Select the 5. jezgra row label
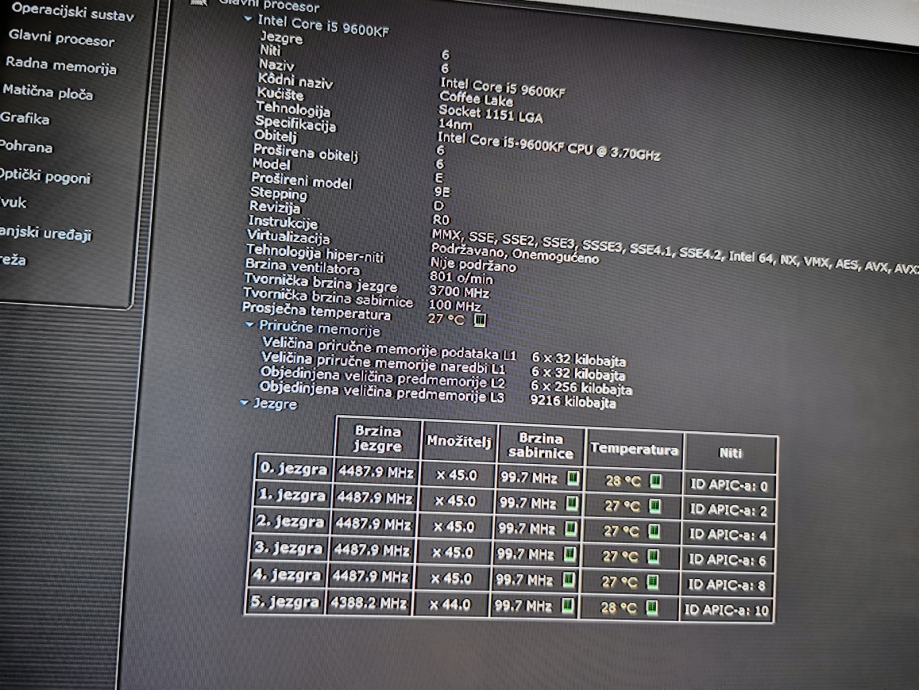Viewport: 919px width, 690px height. pos(284,601)
